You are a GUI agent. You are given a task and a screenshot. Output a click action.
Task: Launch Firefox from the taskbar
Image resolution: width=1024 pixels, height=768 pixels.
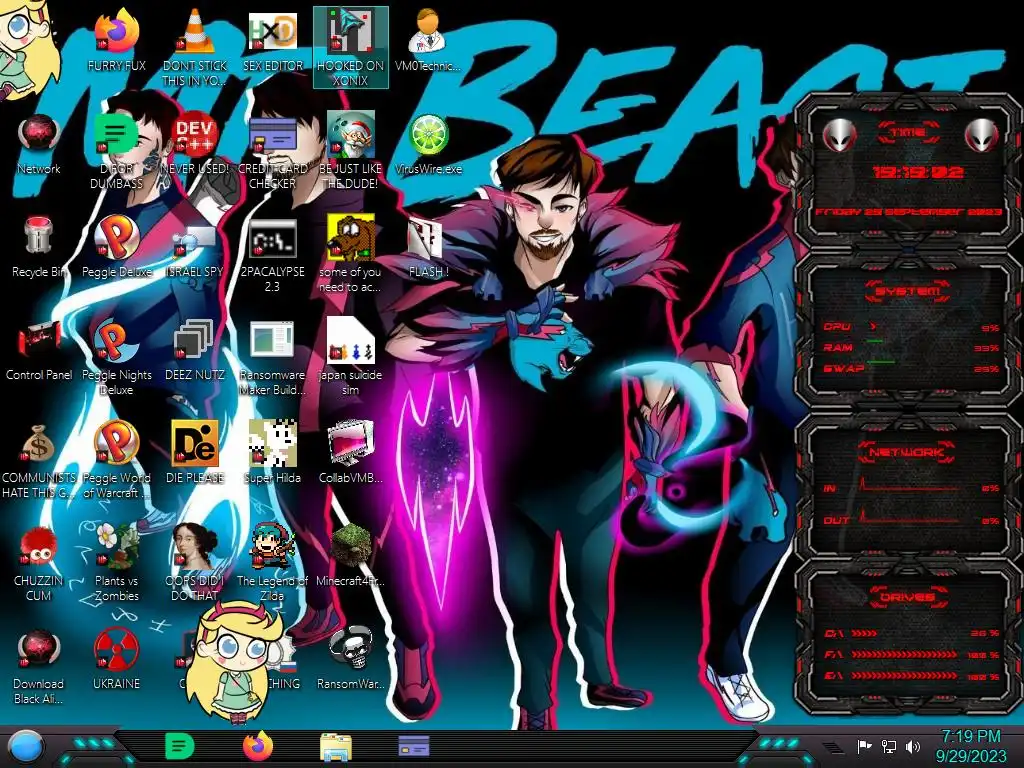click(x=258, y=747)
